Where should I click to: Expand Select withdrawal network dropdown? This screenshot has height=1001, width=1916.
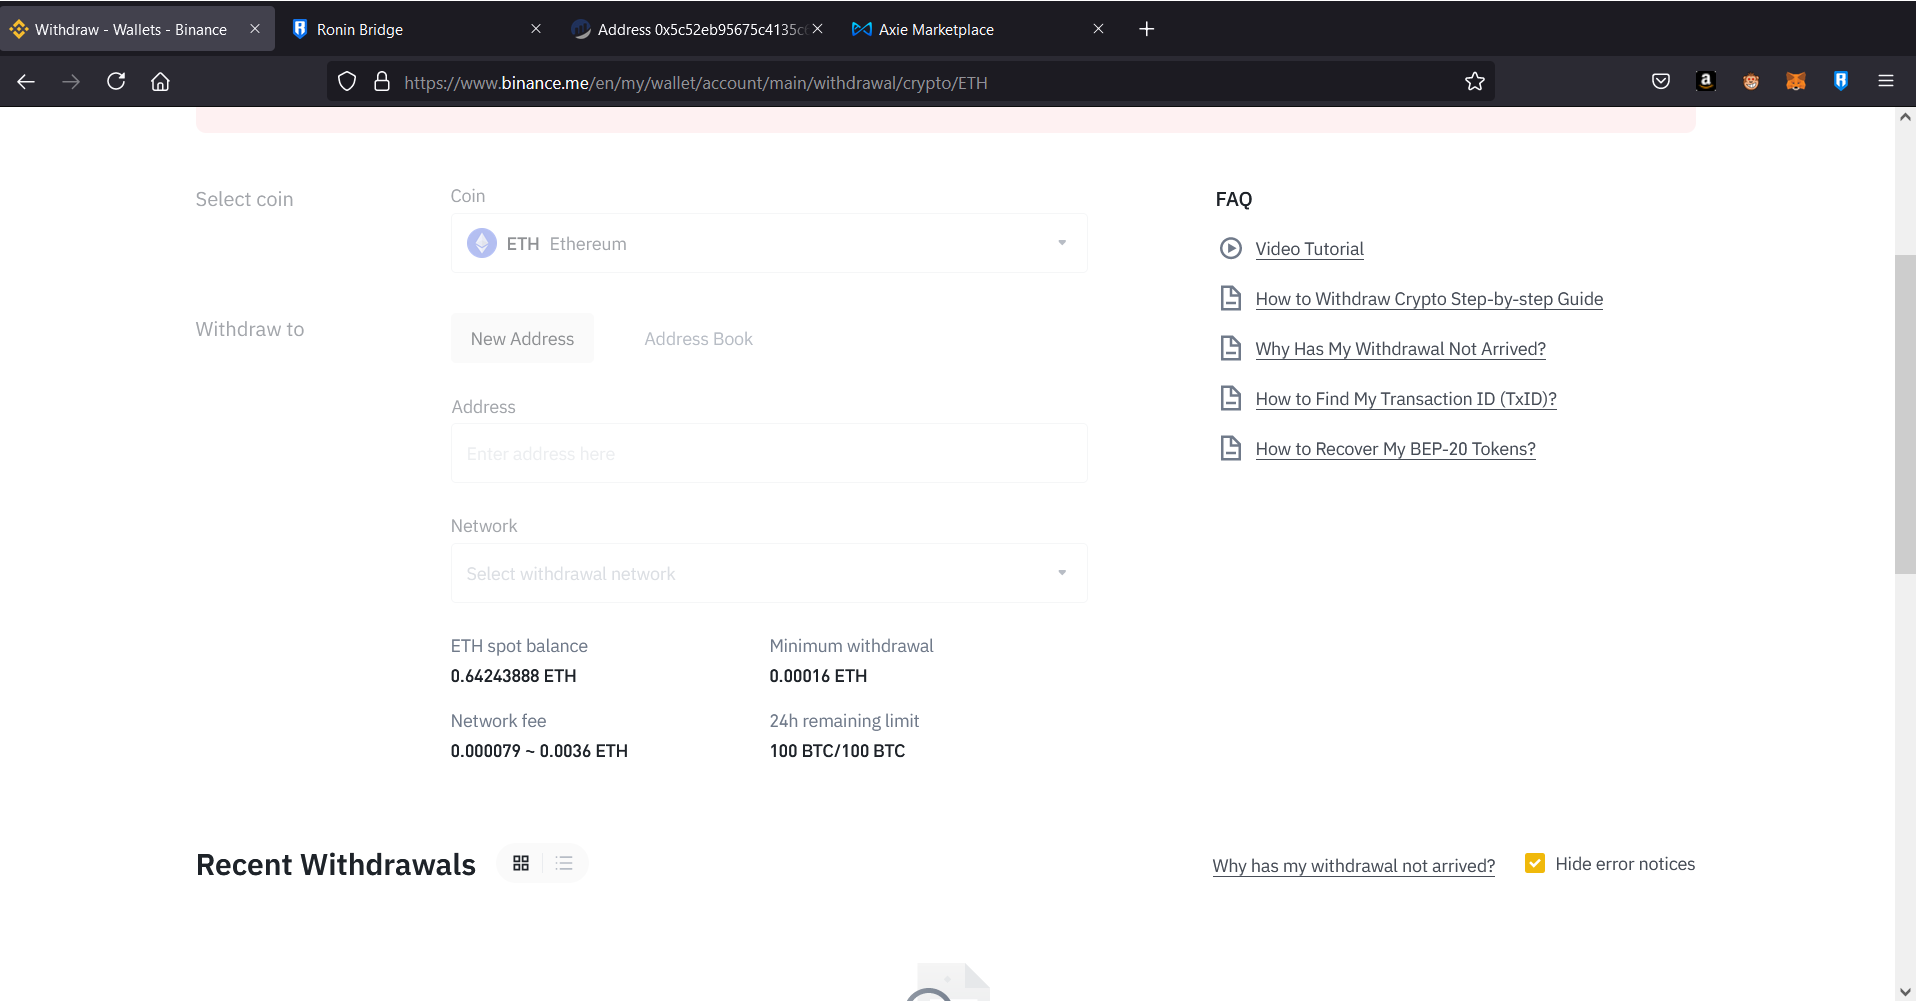tap(769, 573)
